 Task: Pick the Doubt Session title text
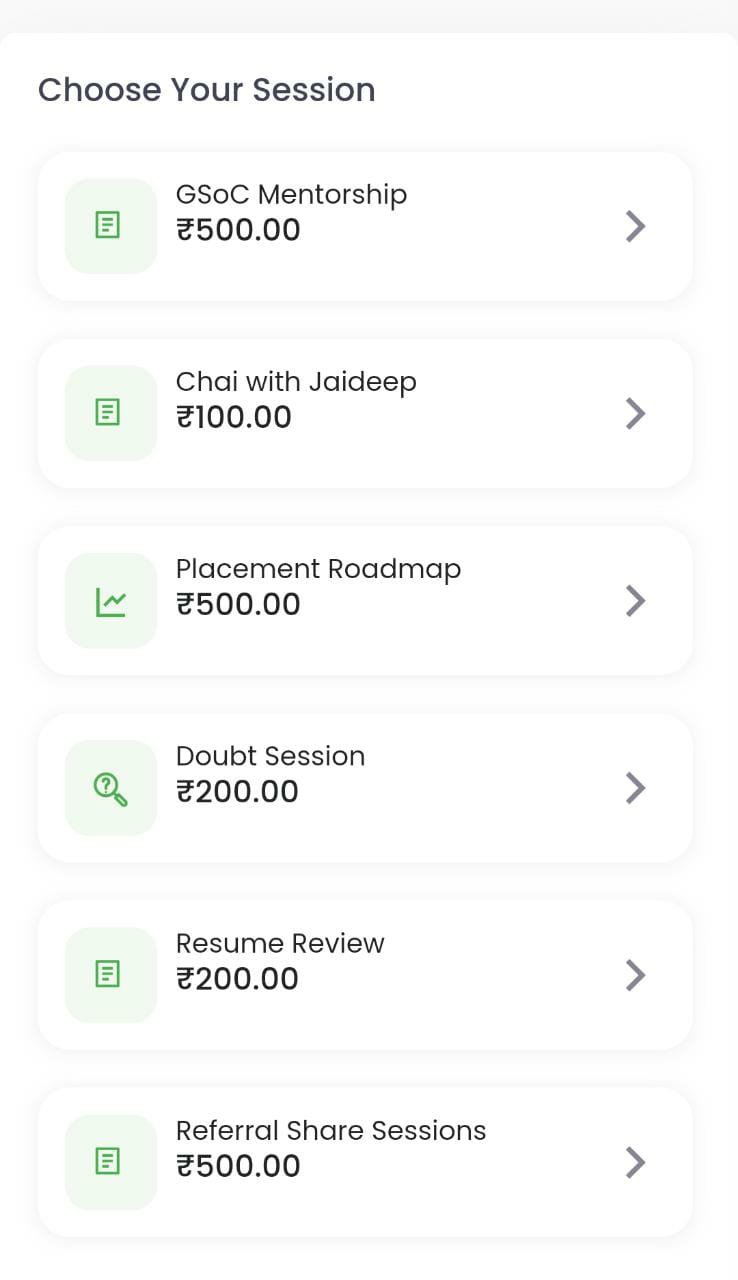(270, 756)
